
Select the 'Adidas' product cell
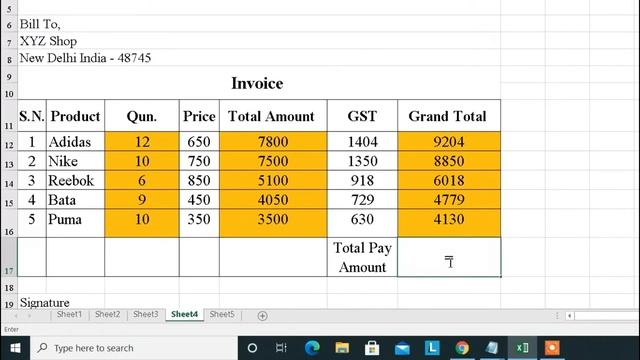(x=75, y=142)
